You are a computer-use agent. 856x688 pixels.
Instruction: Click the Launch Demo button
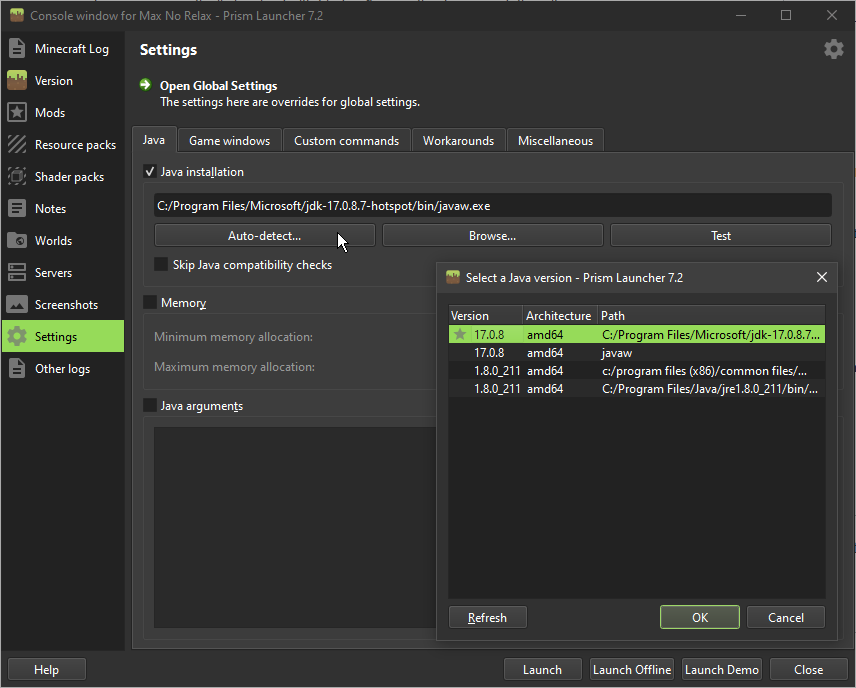point(722,669)
